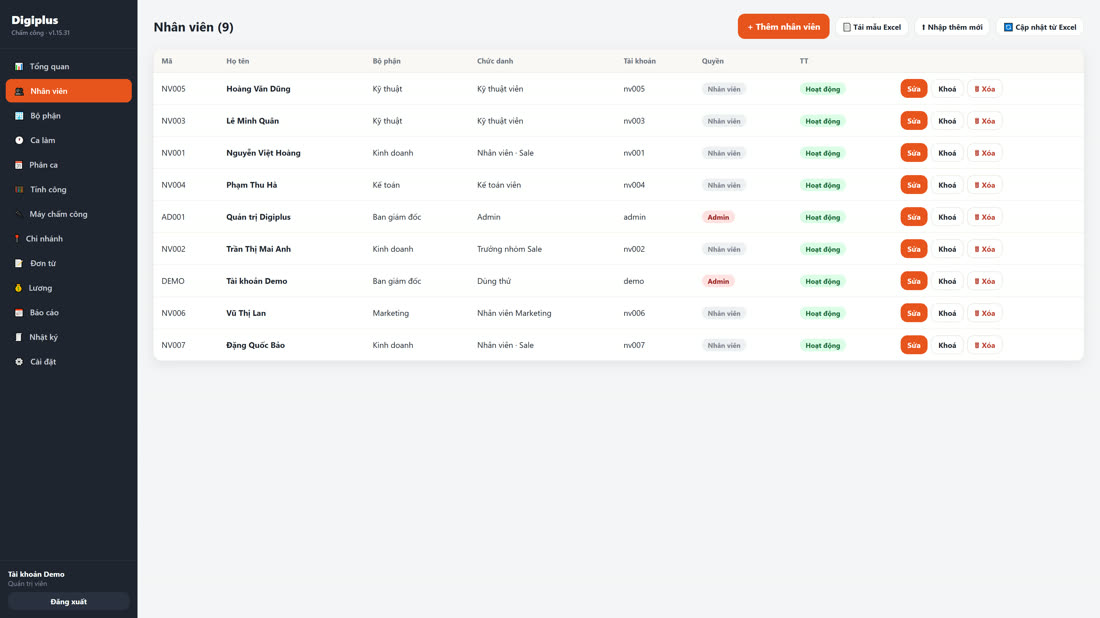
Task: Click the Phân ca calendar icon
Action: point(19,165)
